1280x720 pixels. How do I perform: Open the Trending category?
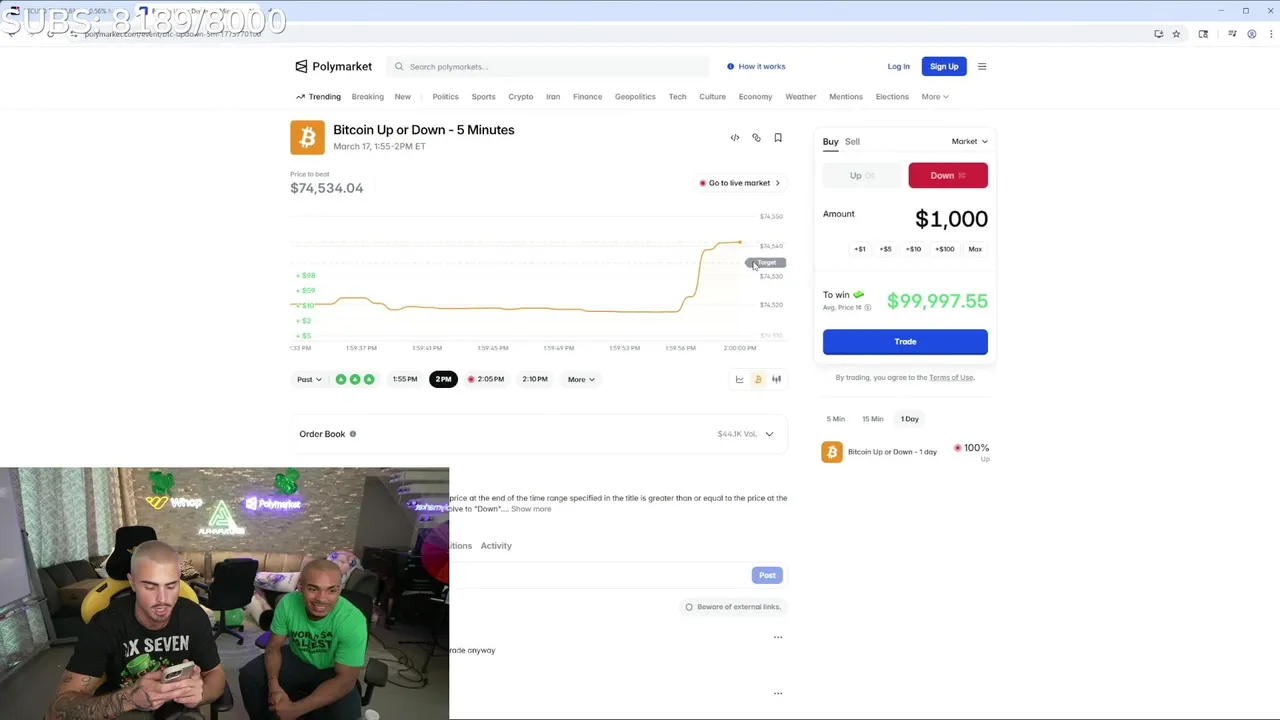(318, 97)
